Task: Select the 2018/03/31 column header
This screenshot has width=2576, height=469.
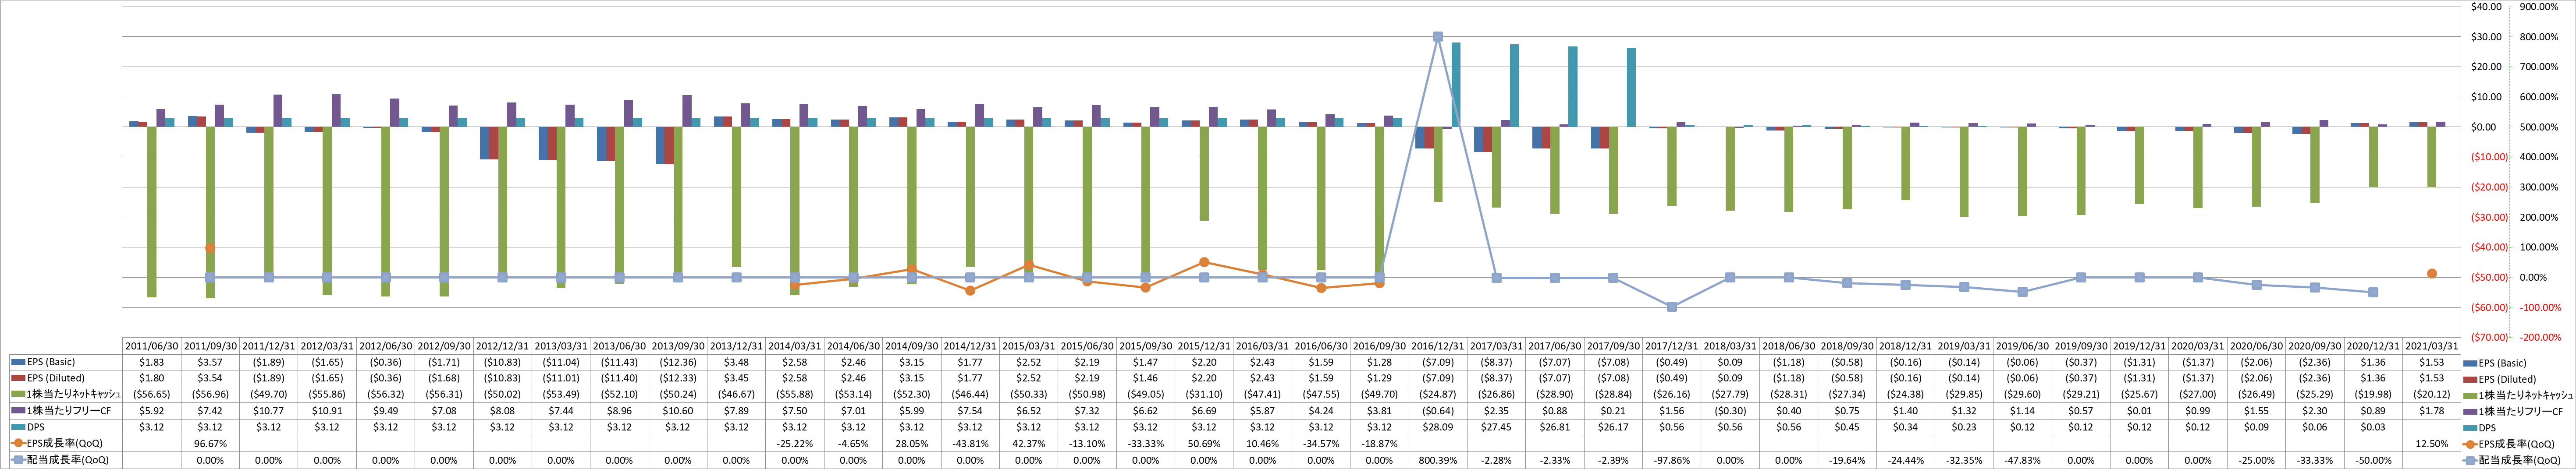Action: 1729,346
